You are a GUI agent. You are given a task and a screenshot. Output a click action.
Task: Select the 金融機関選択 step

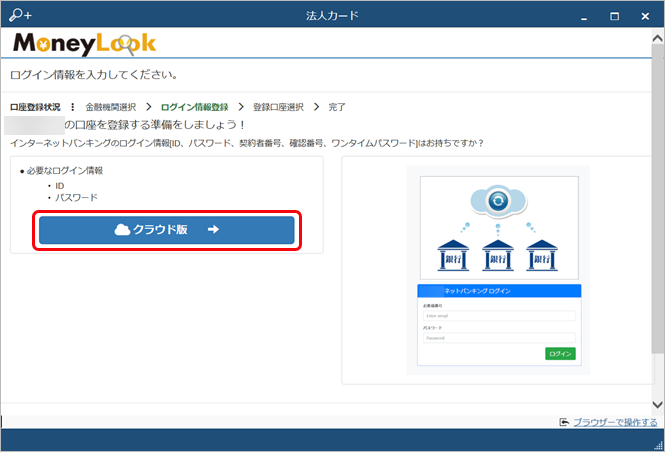pos(111,107)
